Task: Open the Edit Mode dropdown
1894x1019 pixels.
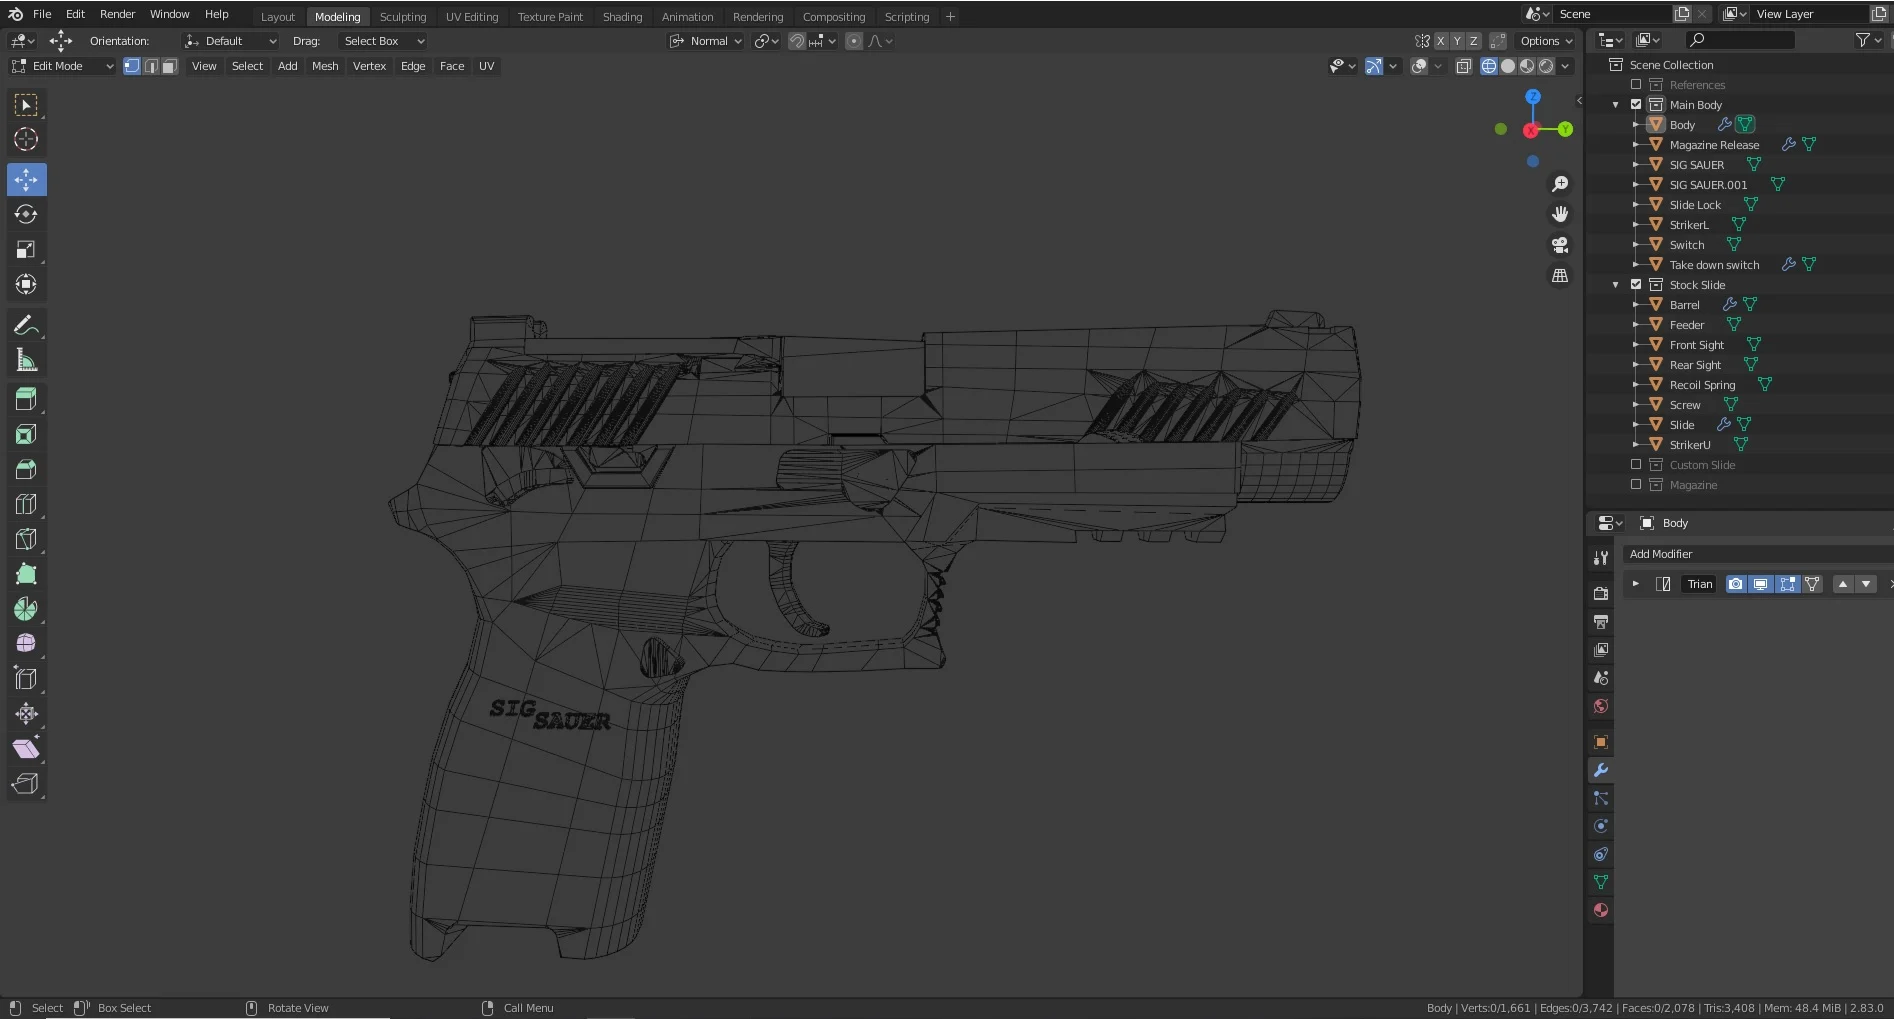Action: click(62, 66)
